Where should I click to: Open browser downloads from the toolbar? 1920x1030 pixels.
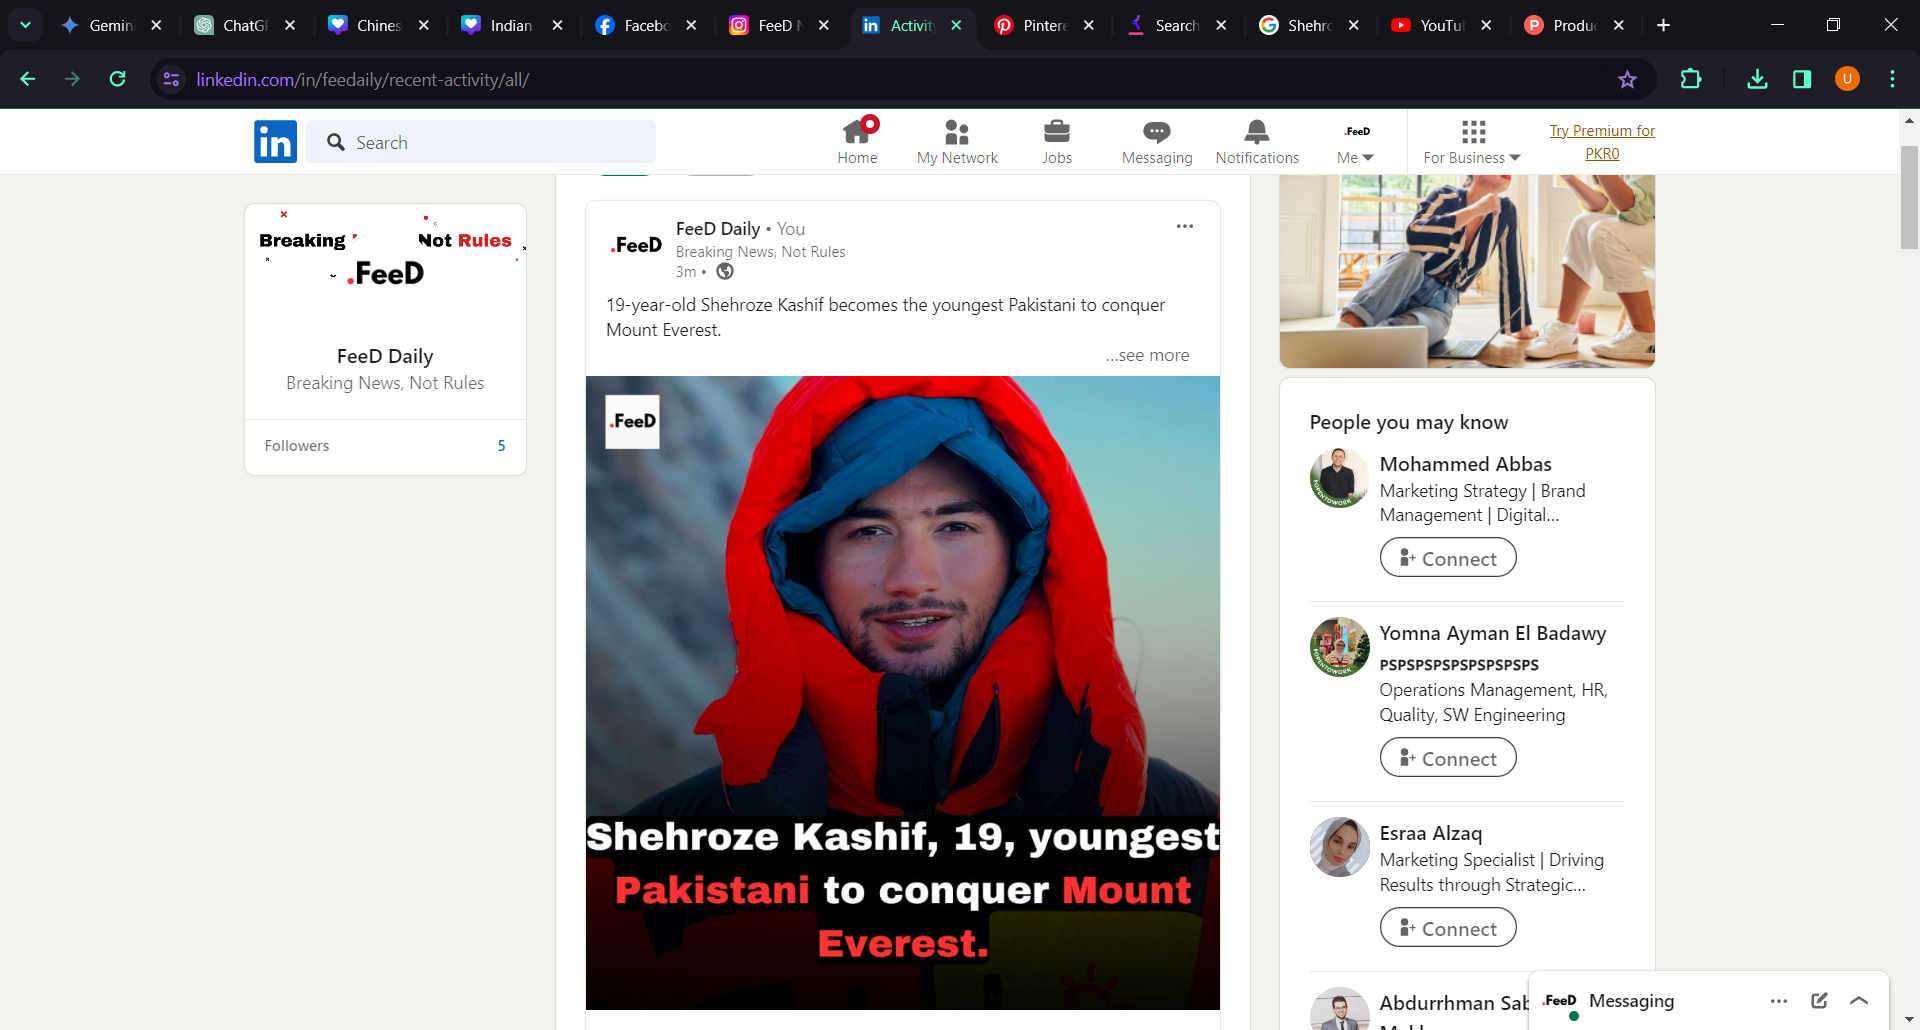(x=1758, y=79)
